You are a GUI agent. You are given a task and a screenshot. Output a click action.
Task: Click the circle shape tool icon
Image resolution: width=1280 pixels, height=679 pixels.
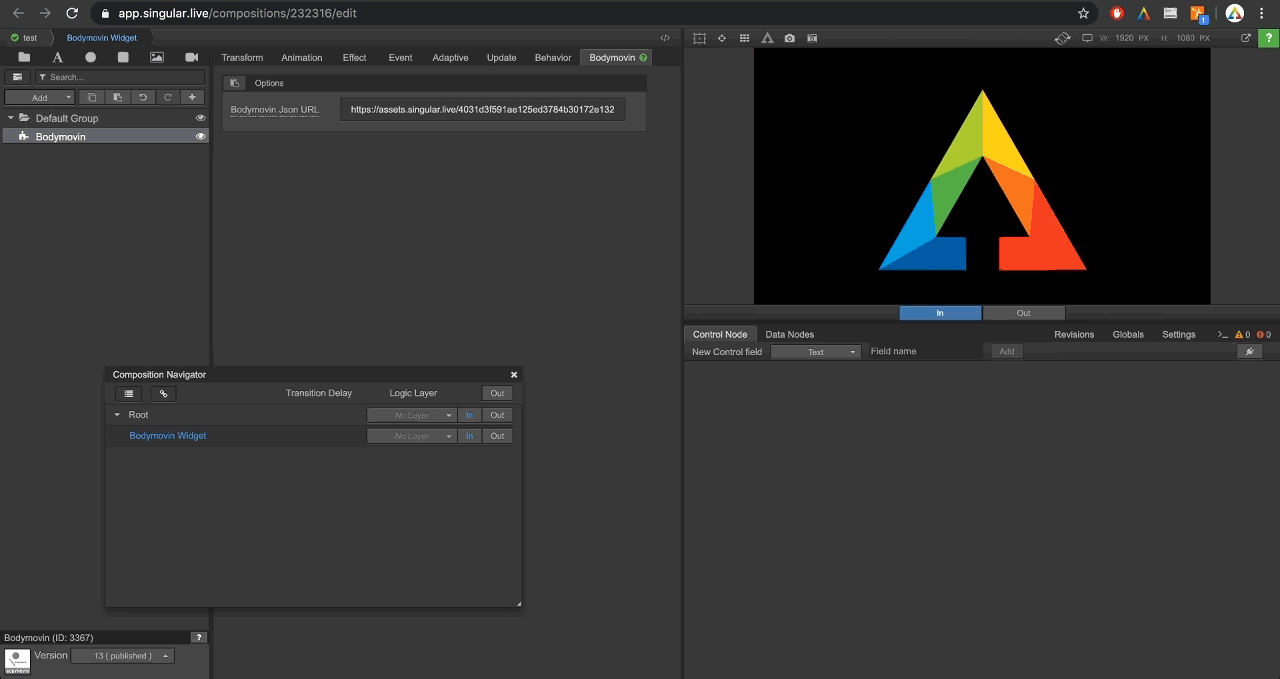pos(90,57)
